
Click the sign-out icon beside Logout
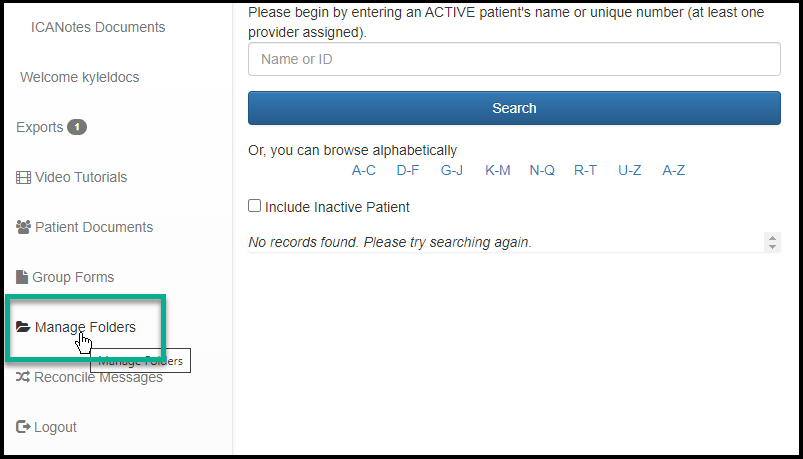click(23, 427)
